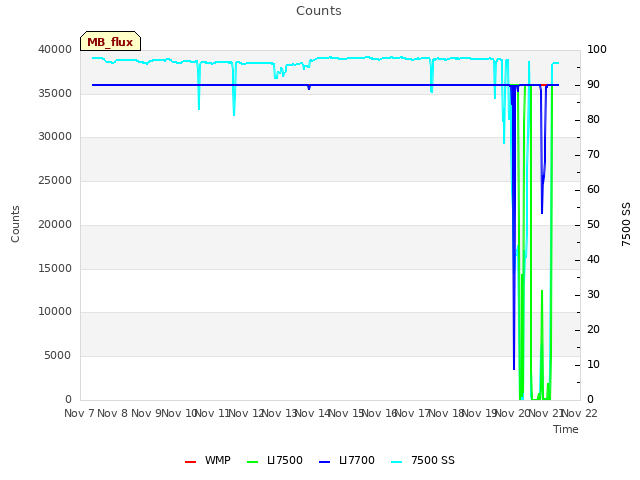The image size is (640, 480).
Task: Toggle the WMP legend label
Action: coord(218,460)
